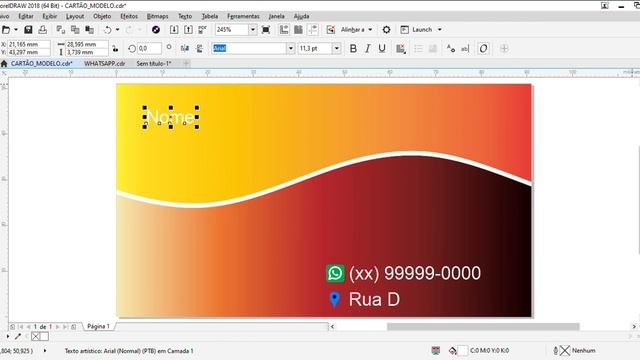Click the Text properties icon
Screen dimensions: 640x360
pos(451,49)
